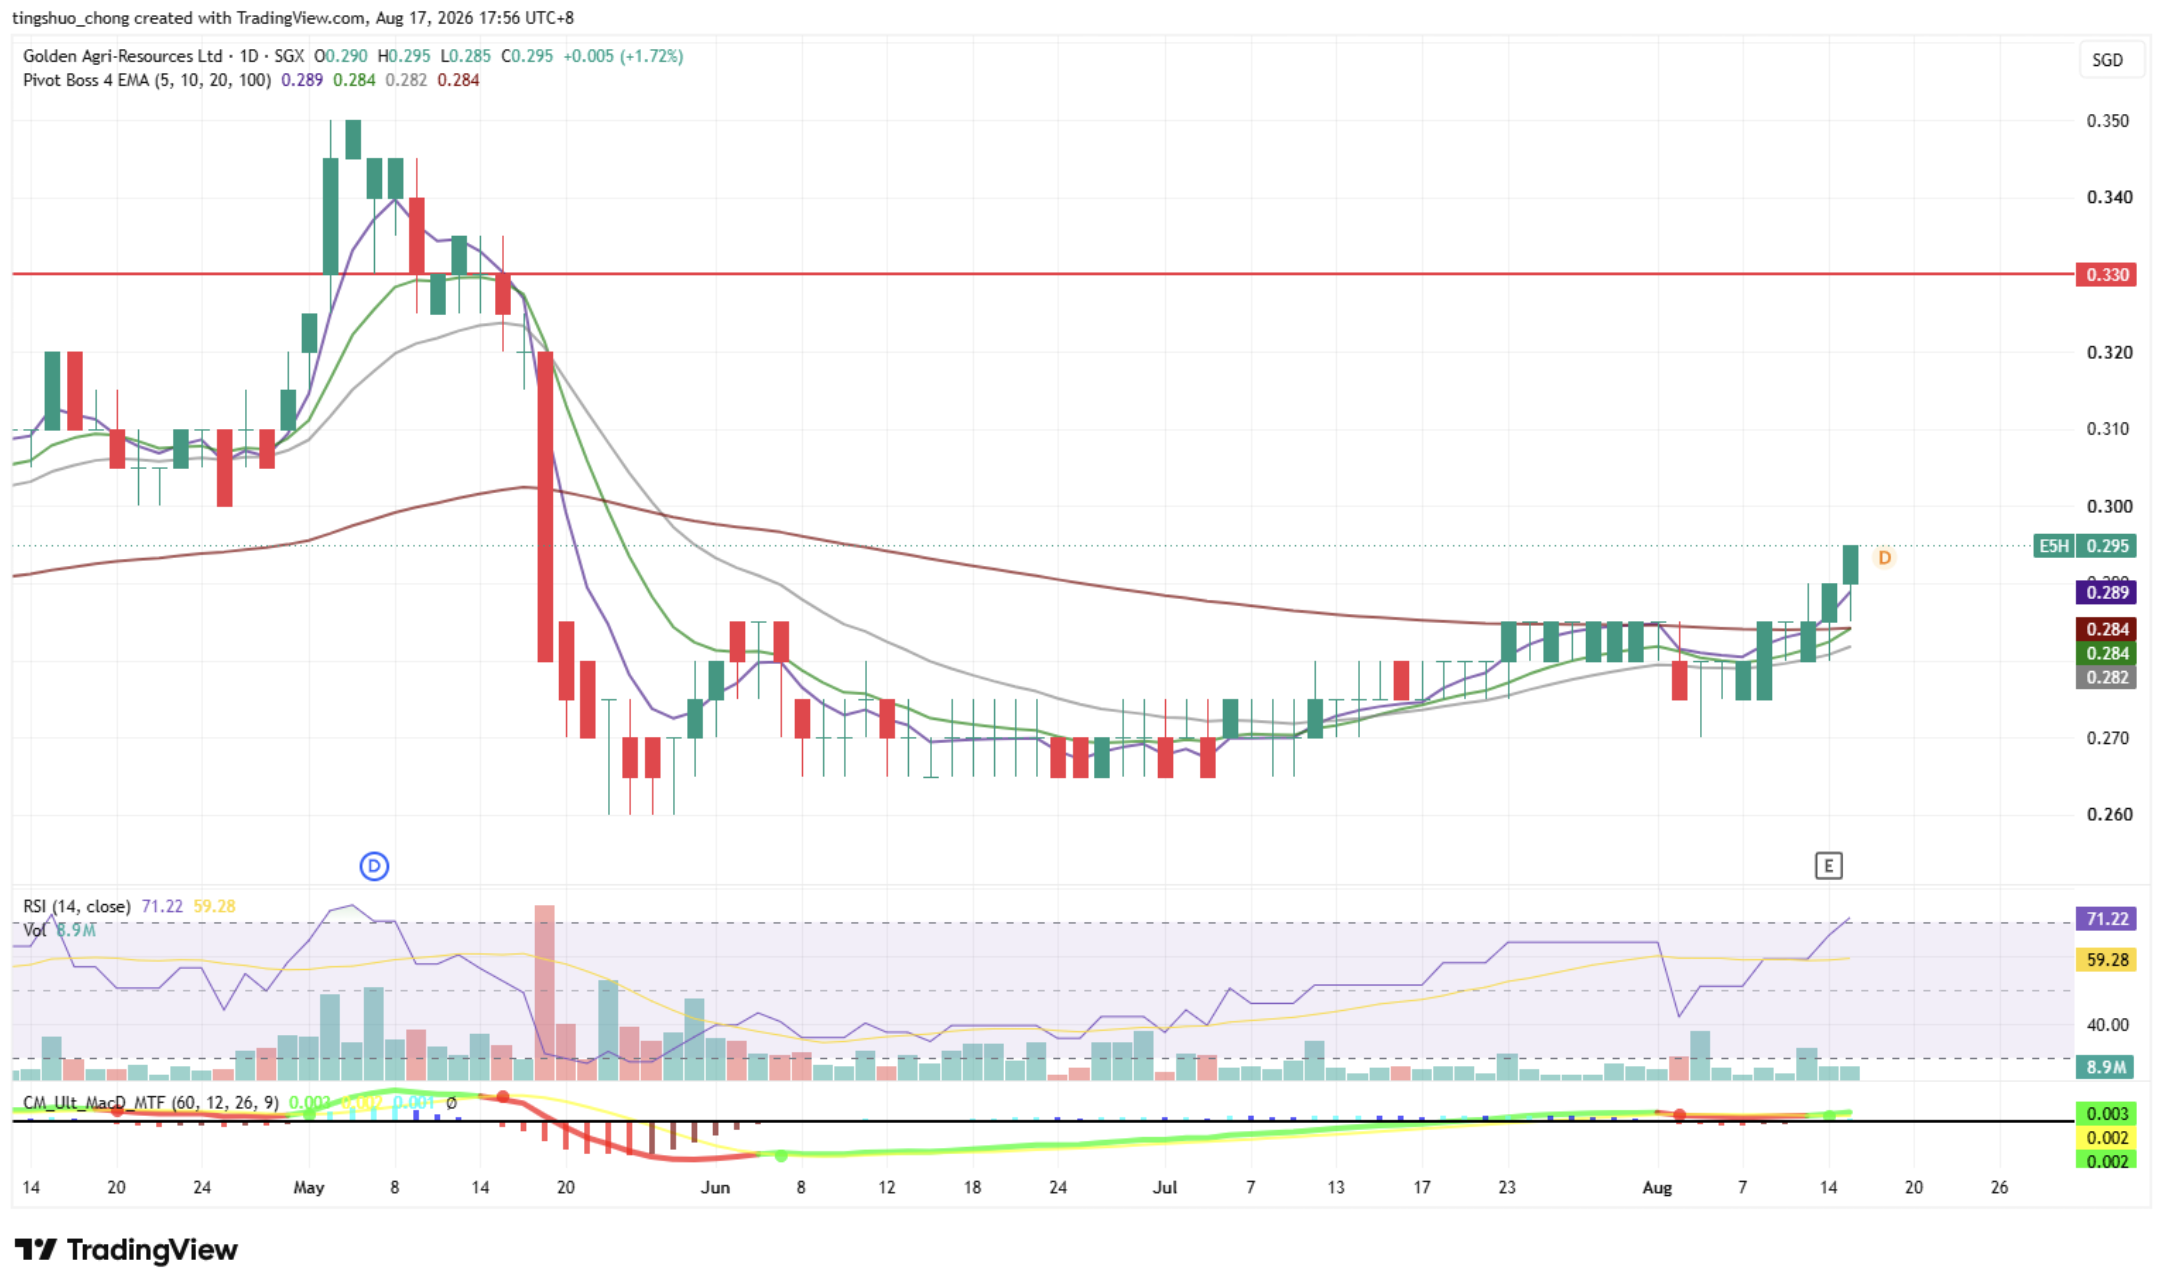Click the 12 date label on the time axis
Image resolution: width=2162 pixels, height=1282 pixels.
[x=887, y=1188]
